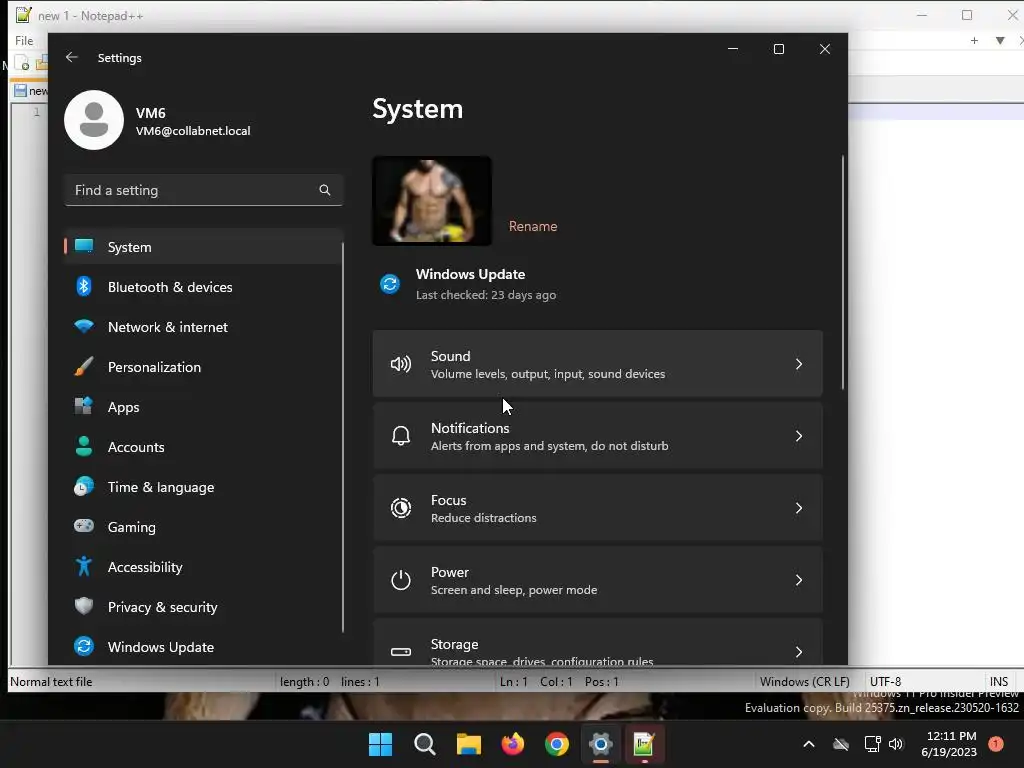
Task: Open Accessibility settings
Action: (202, 567)
